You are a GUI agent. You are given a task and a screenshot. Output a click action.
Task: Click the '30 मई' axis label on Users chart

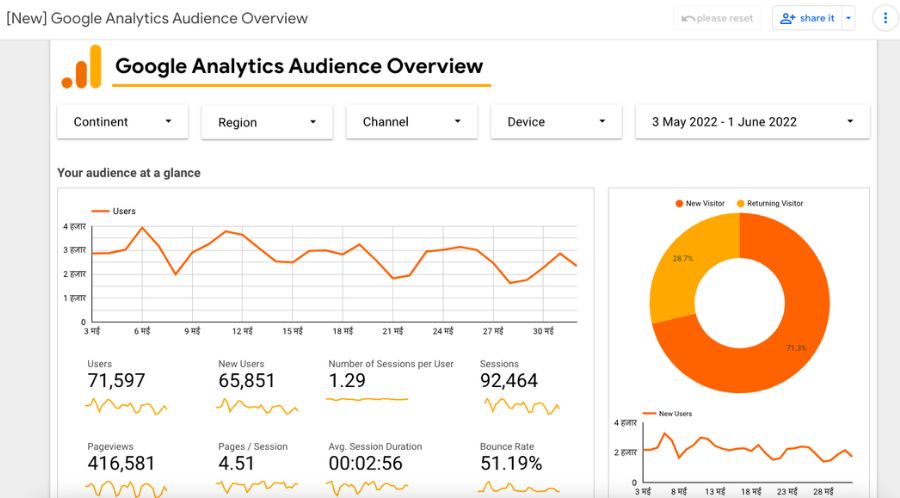(x=543, y=331)
